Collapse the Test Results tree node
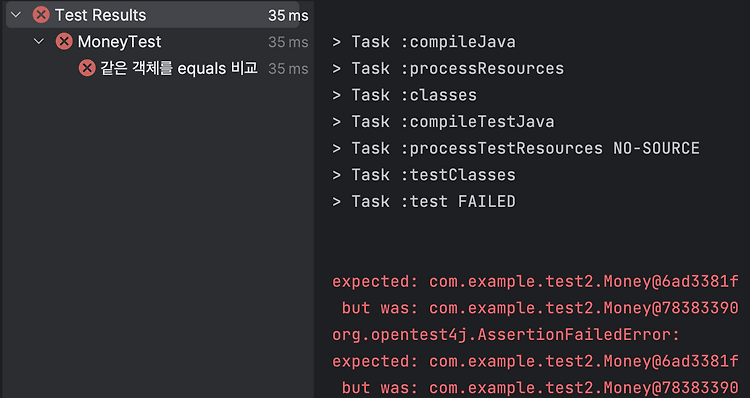 16,15
